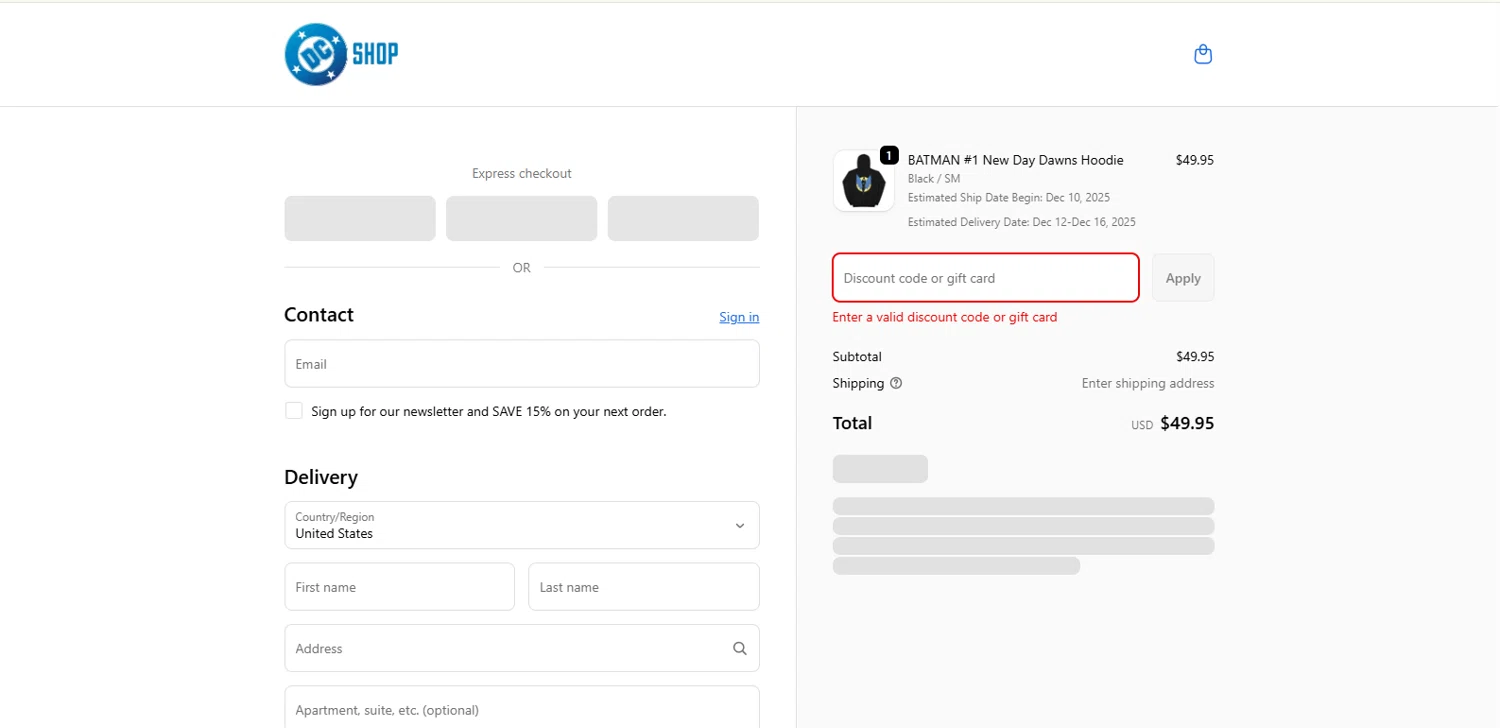Screen dimensions: 1500x728
Task: Click the Subtotal label
Action: click(857, 356)
